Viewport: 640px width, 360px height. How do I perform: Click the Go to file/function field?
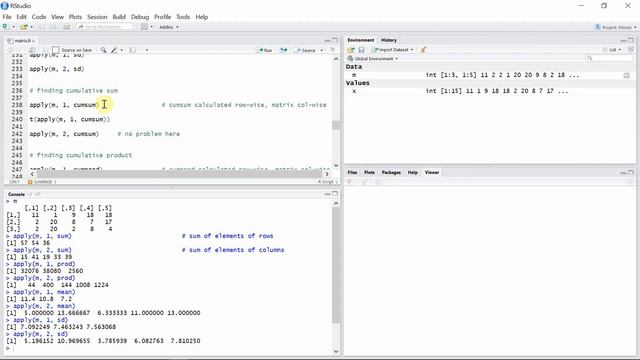(x=105, y=27)
